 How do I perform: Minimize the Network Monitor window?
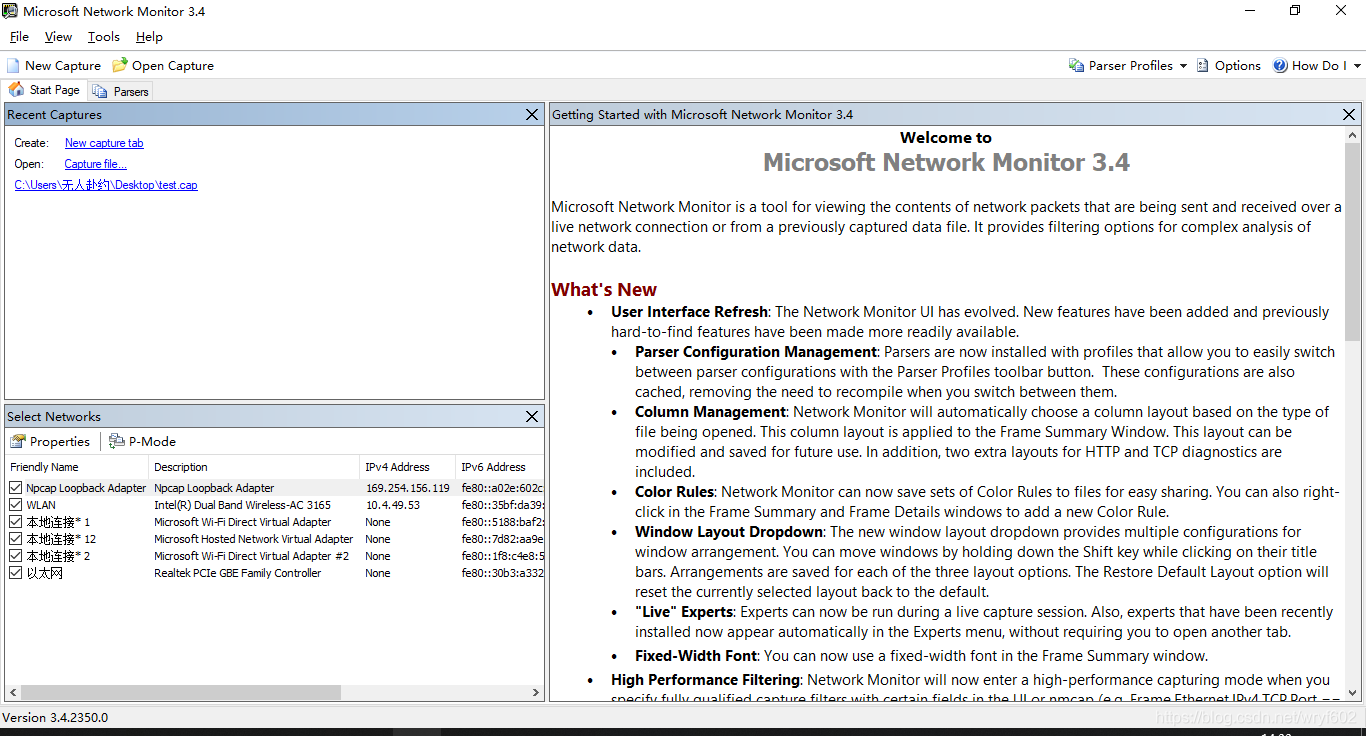point(1250,11)
